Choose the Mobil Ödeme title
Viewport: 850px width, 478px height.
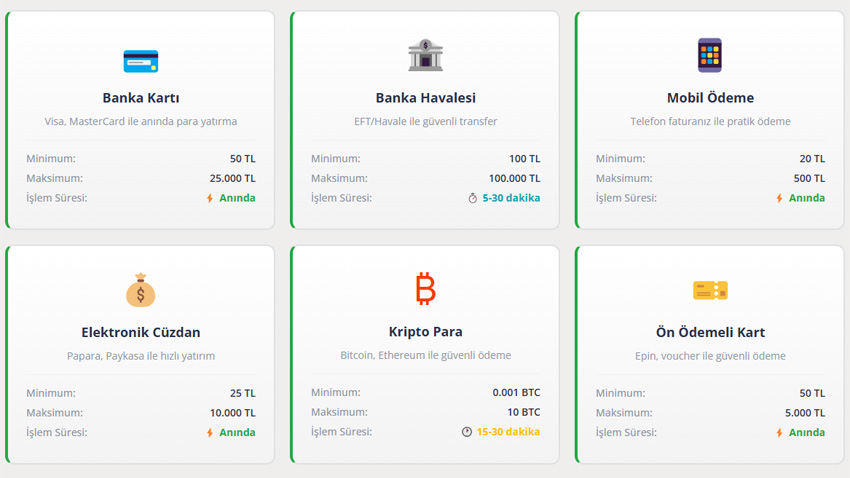710,98
